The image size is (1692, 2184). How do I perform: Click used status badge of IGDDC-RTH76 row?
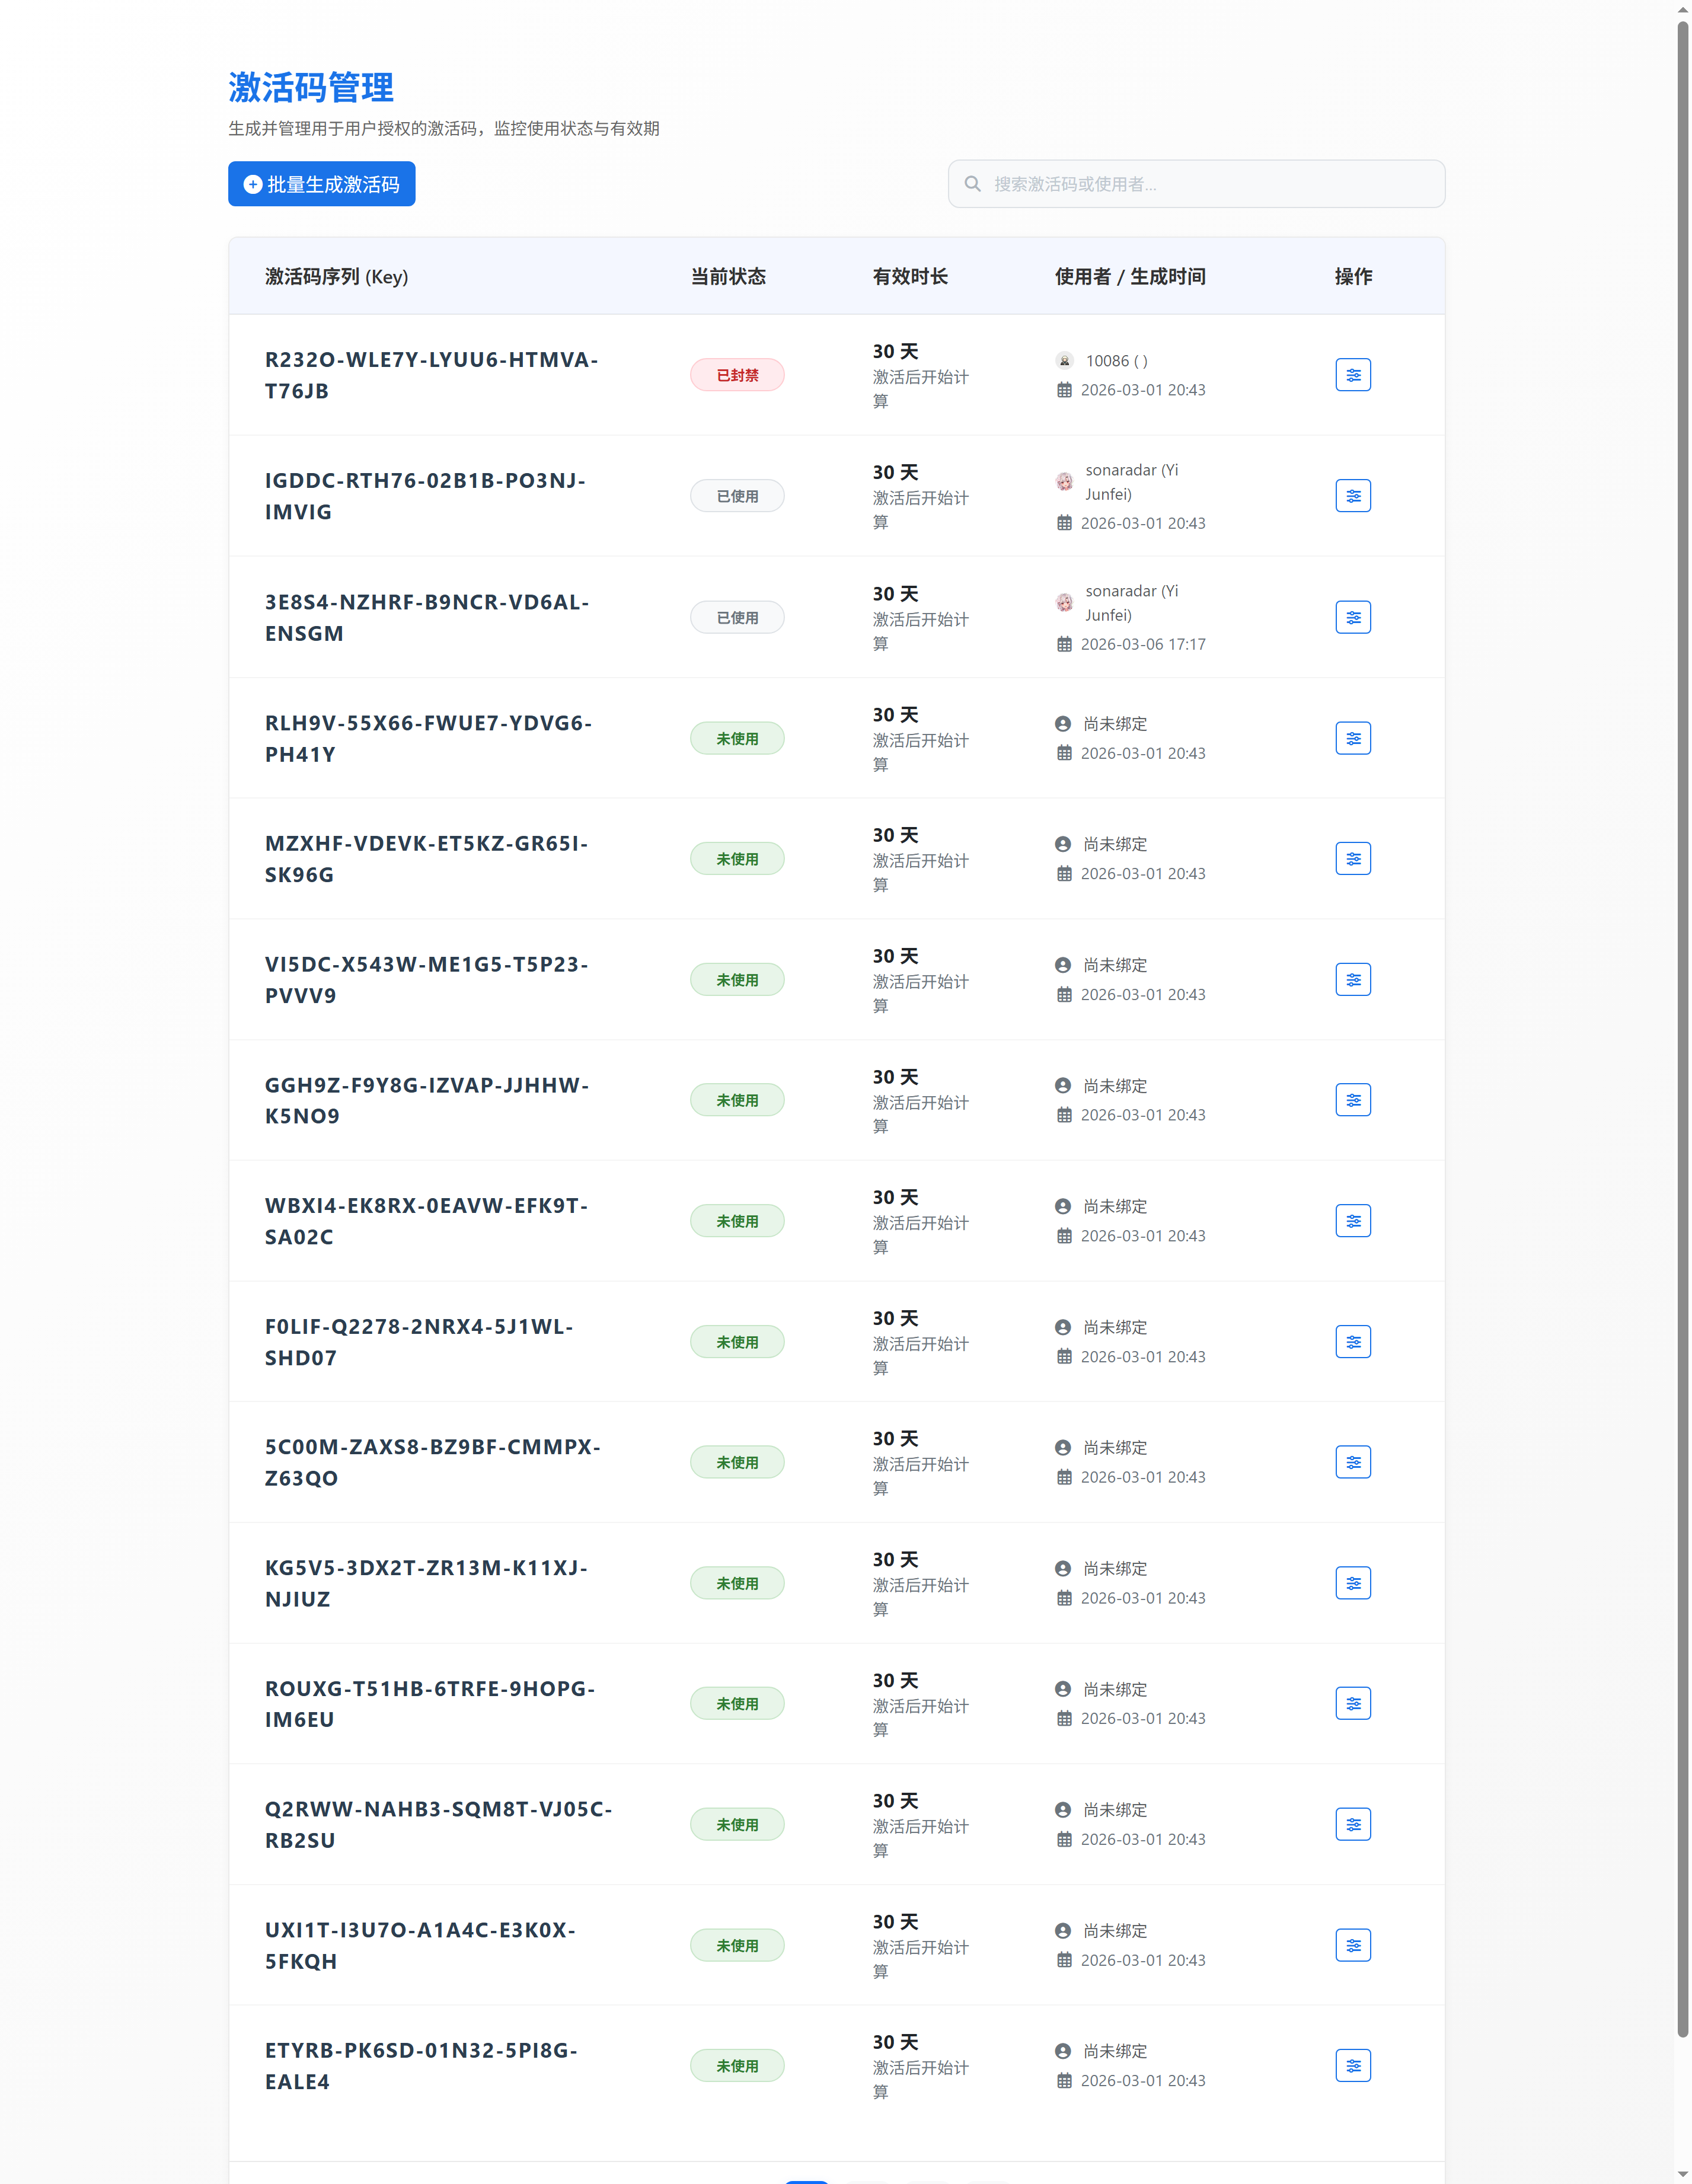737,496
